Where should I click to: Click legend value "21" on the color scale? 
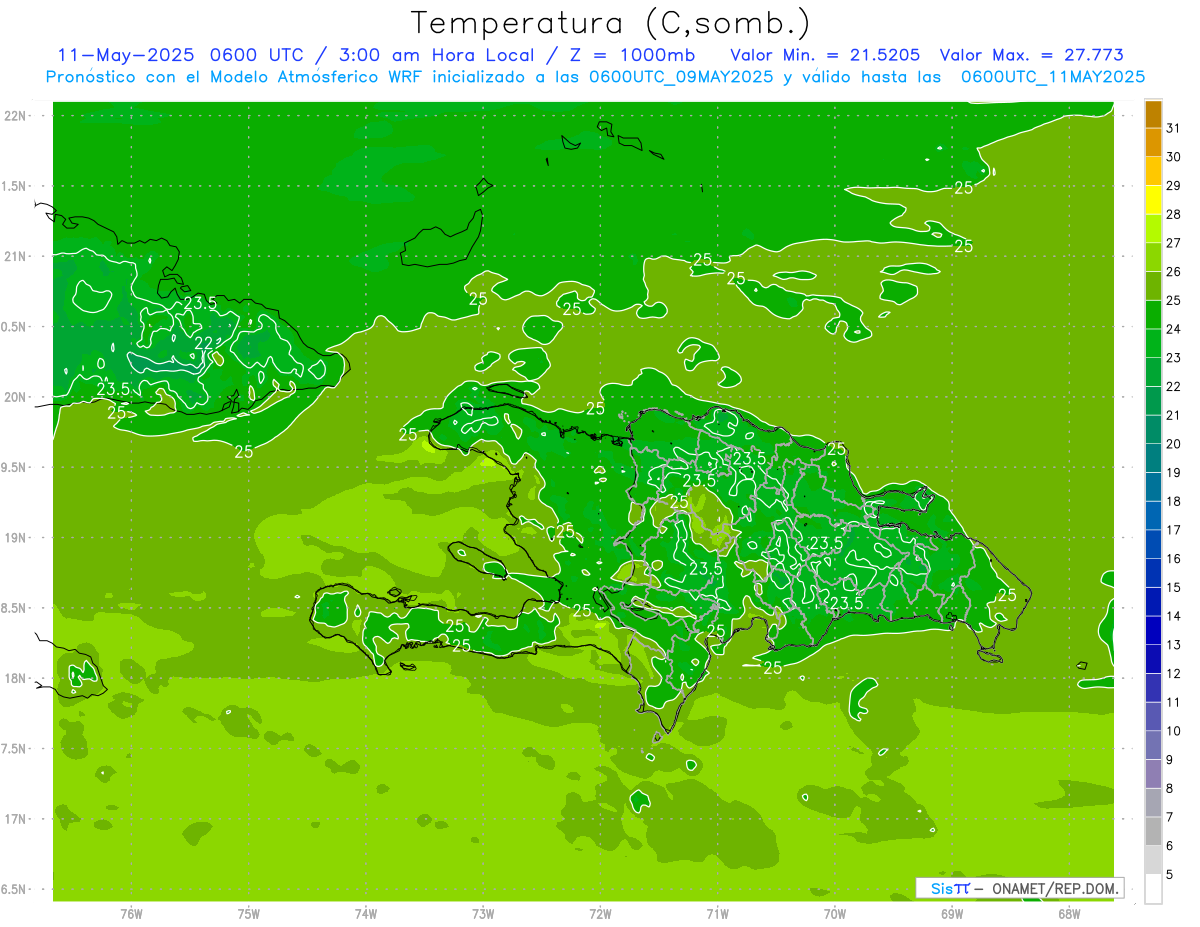click(x=1174, y=415)
